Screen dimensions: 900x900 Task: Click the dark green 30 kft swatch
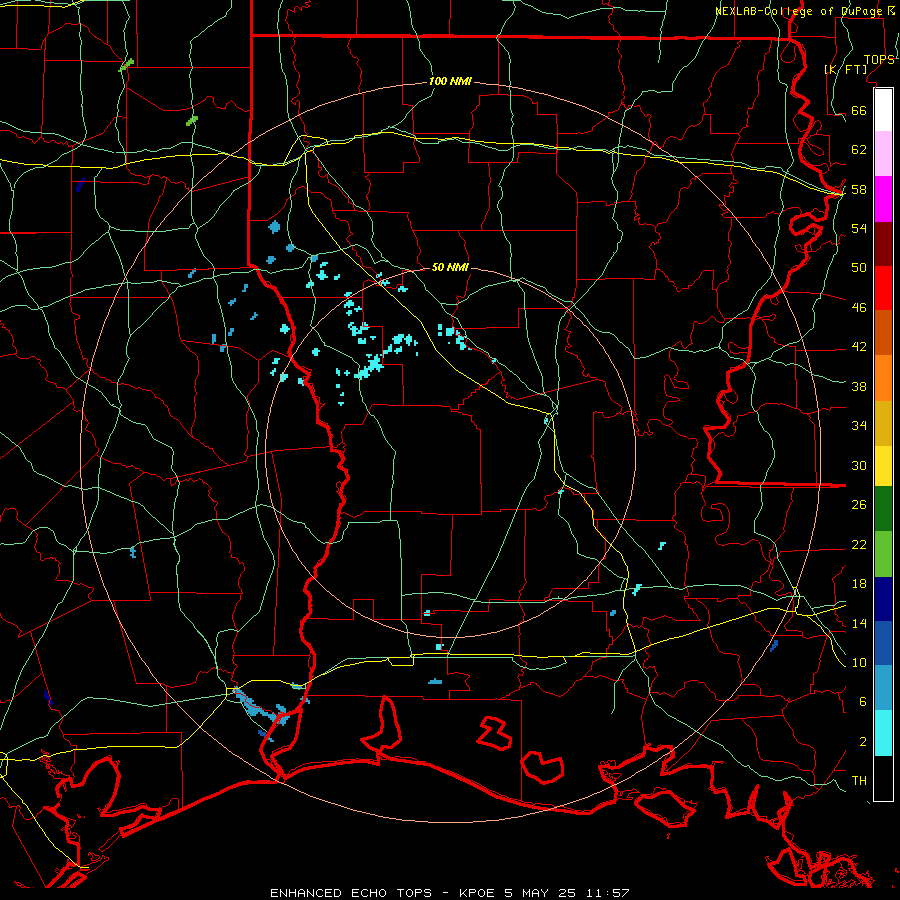(883, 509)
